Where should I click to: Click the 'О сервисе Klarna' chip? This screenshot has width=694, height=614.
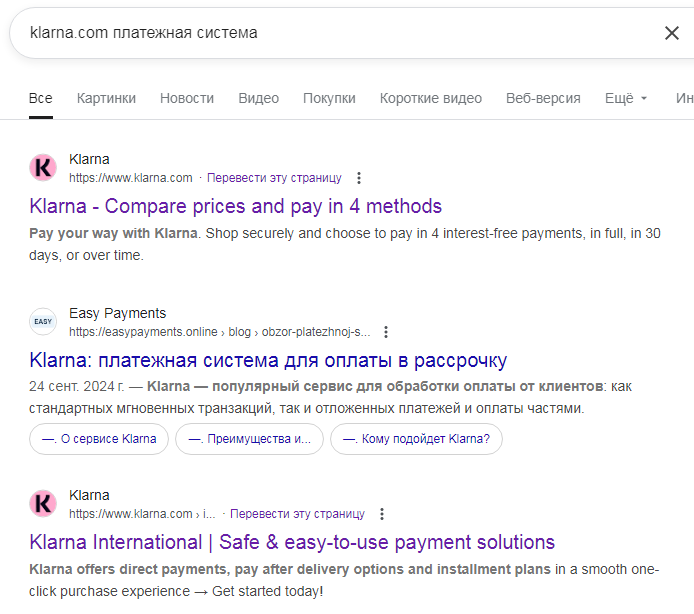(x=99, y=439)
